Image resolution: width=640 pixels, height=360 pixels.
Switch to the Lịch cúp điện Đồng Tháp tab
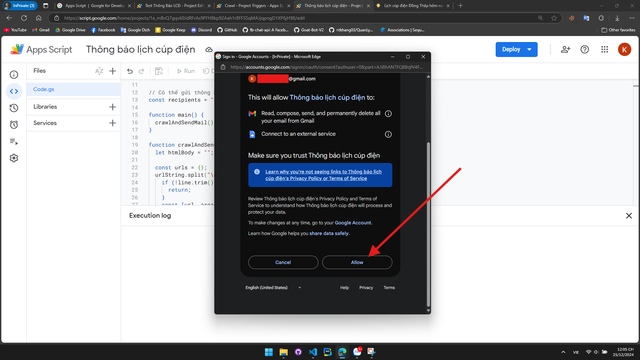pyautogui.click(x=413, y=6)
